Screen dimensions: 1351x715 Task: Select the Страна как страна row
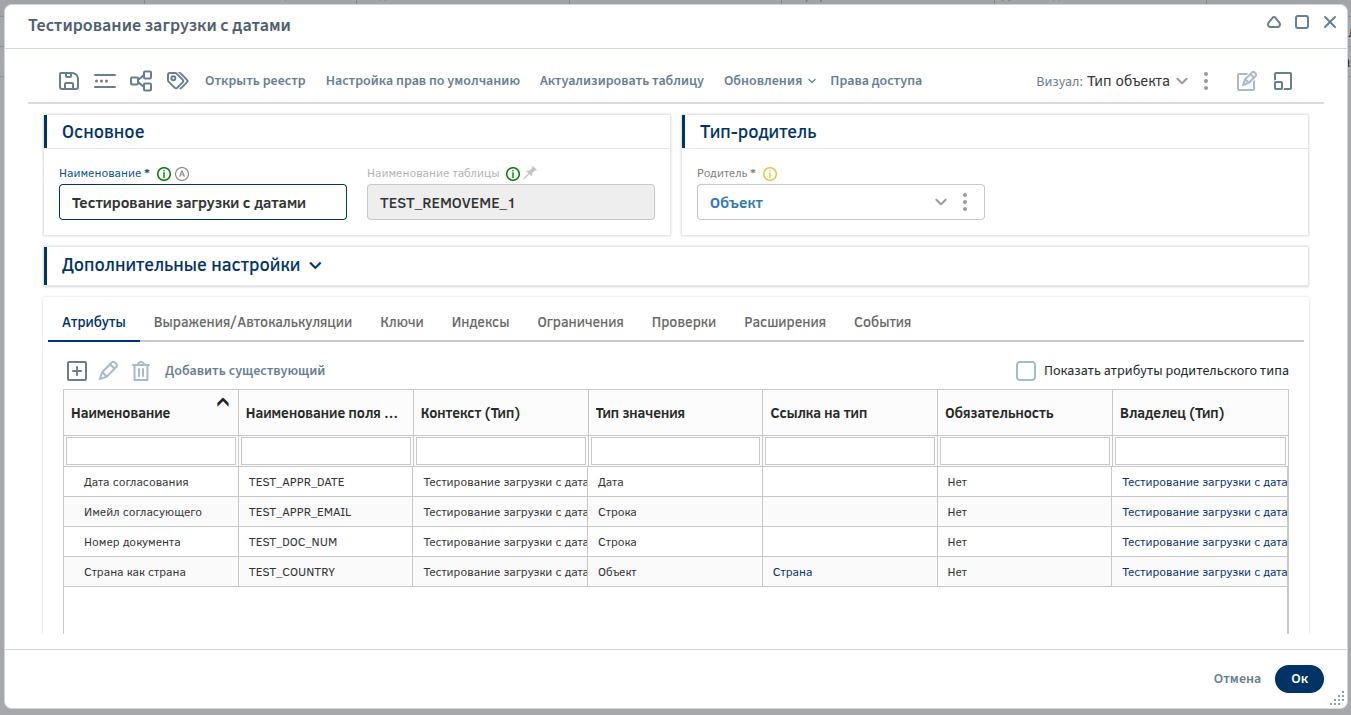(135, 572)
